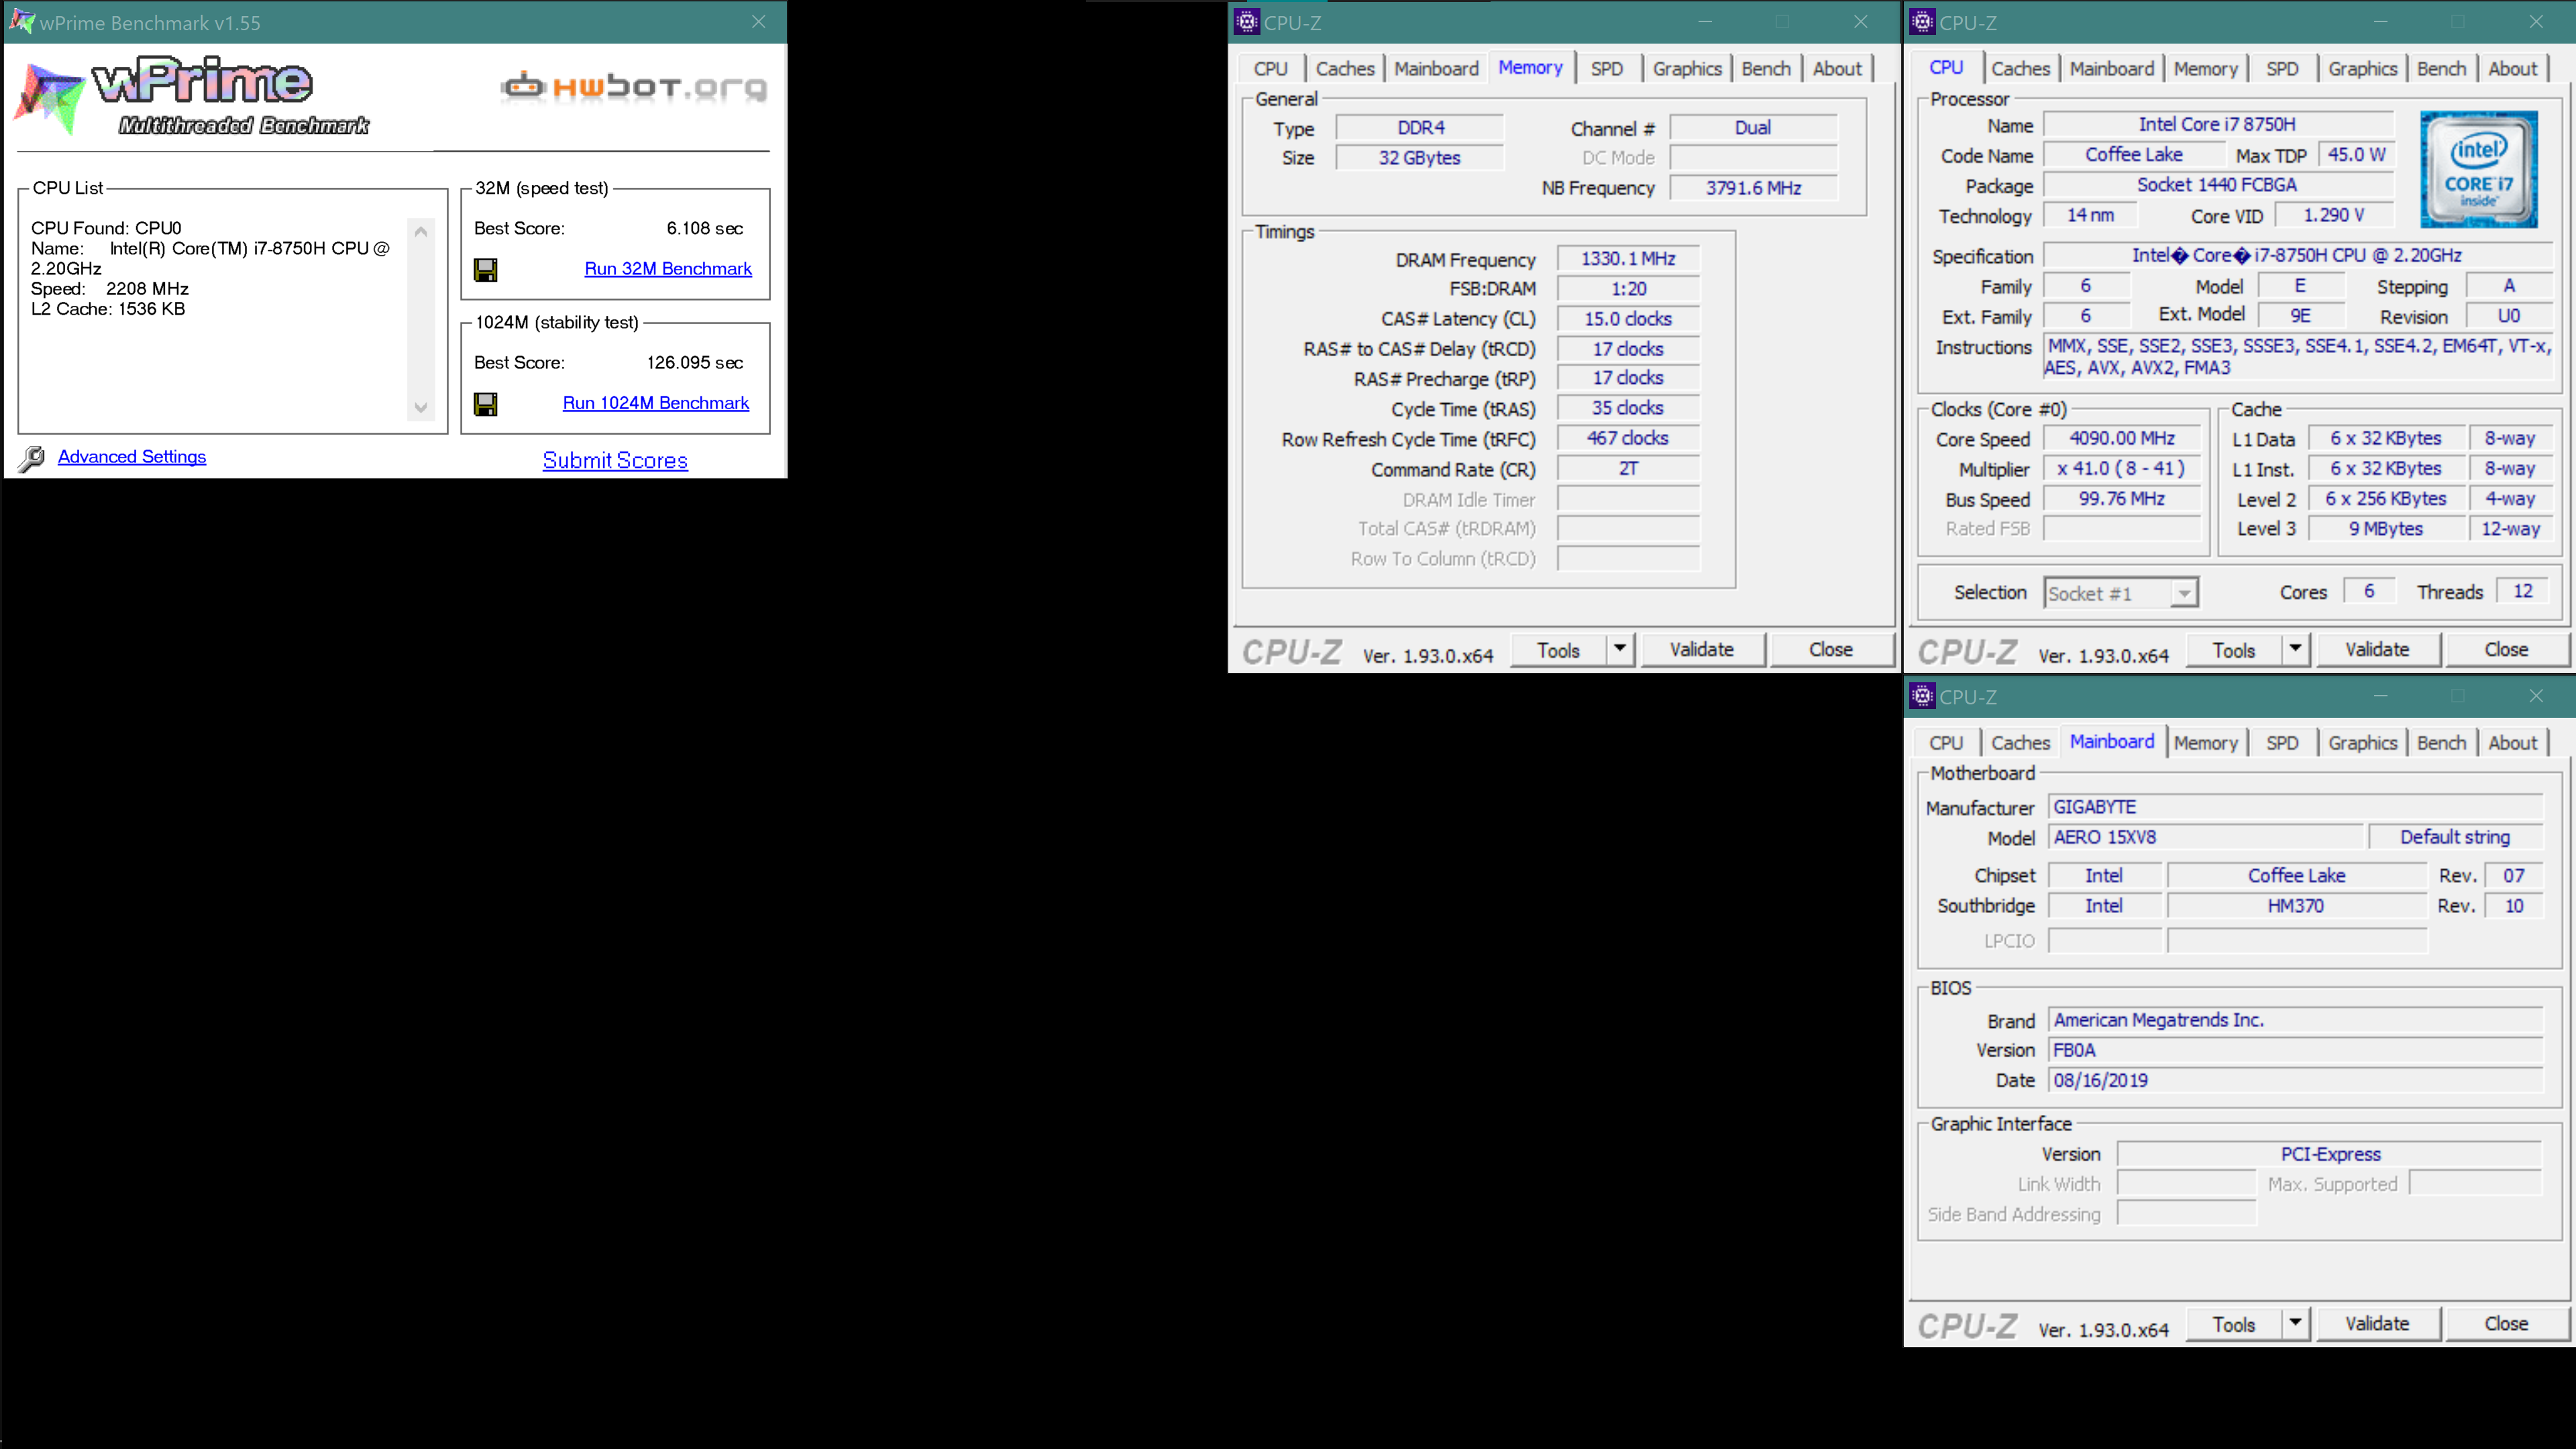
Task: Click the save icon beside Run 1024M Benchmark
Action: (486, 404)
